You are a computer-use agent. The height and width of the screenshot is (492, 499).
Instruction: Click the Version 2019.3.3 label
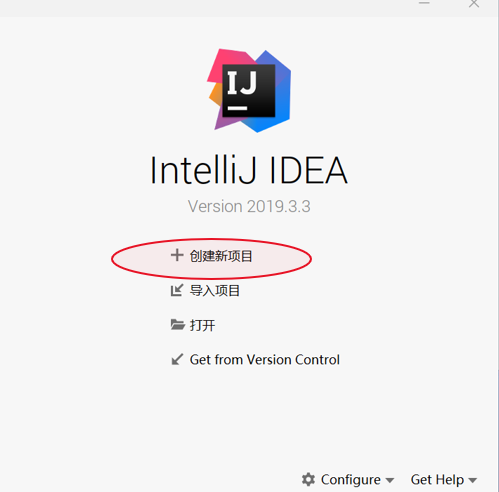click(x=249, y=206)
